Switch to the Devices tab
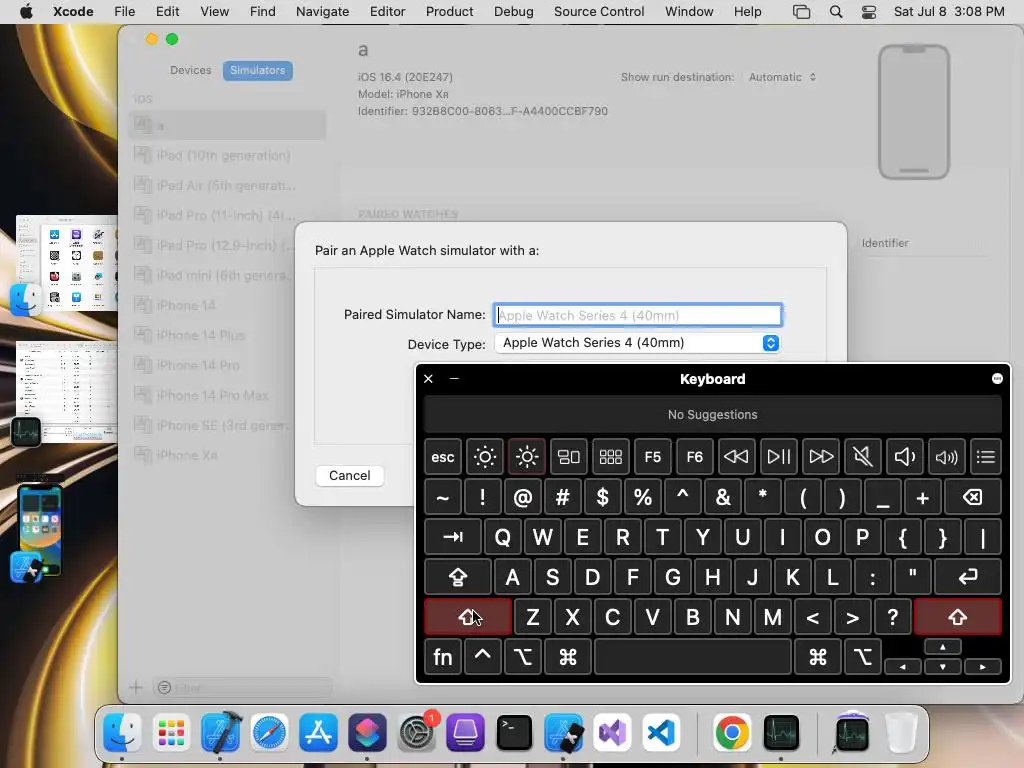Image resolution: width=1024 pixels, height=768 pixels. coord(190,71)
